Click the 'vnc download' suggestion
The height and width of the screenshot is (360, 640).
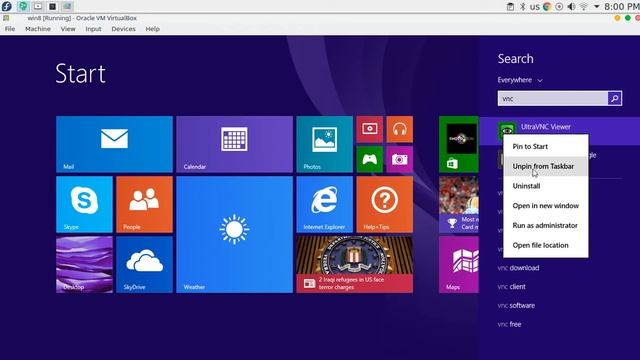pos(518,268)
